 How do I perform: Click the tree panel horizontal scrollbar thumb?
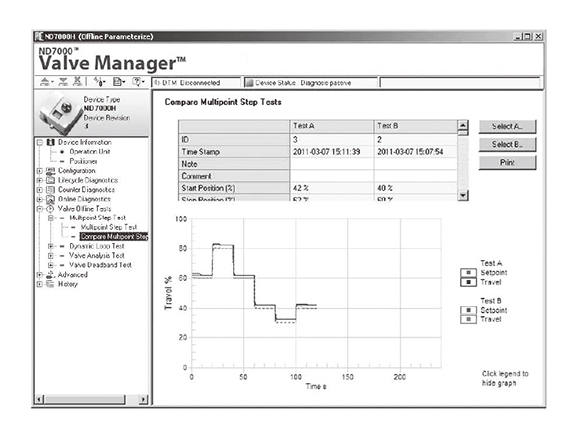tap(85, 399)
